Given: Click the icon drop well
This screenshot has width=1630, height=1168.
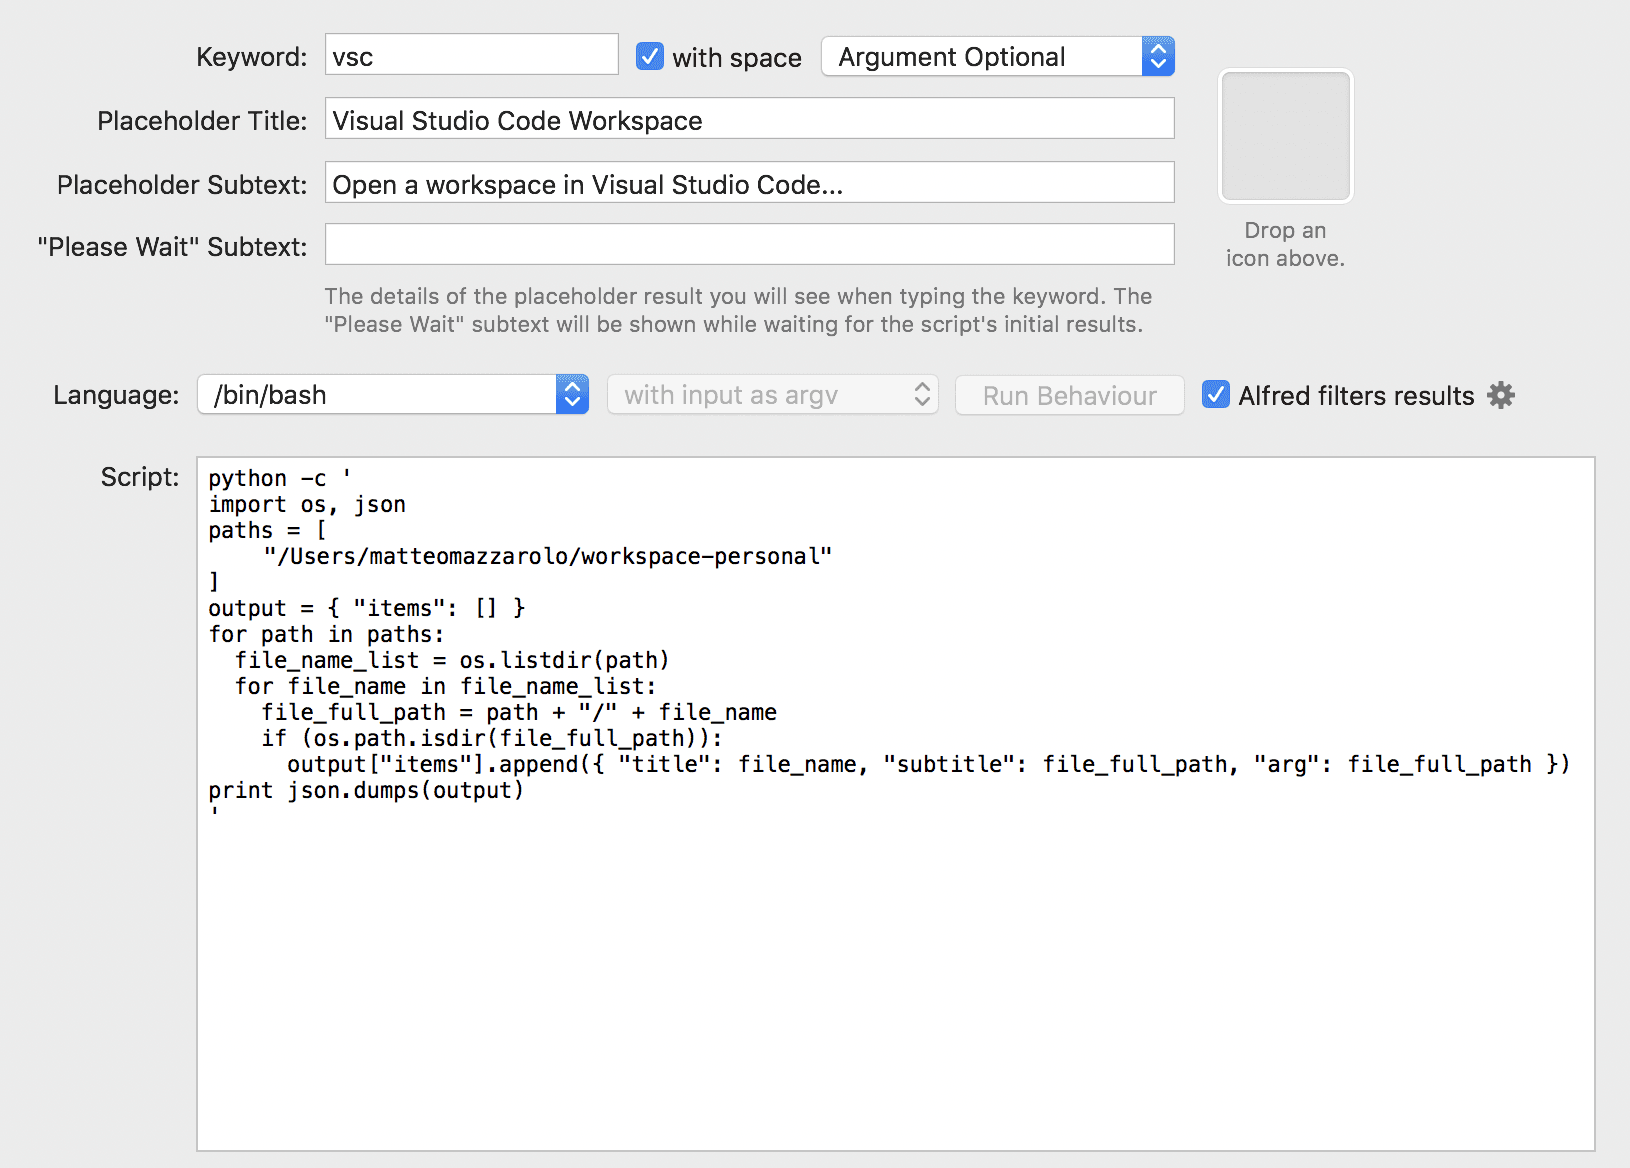Looking at the screenshot, I should coord(1286,136).
